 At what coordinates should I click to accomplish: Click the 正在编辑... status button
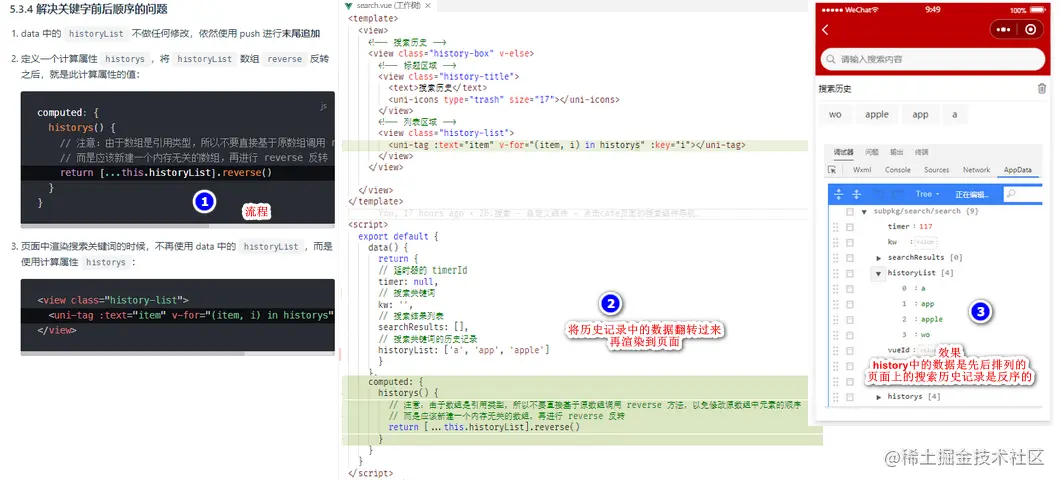[972, 194]
